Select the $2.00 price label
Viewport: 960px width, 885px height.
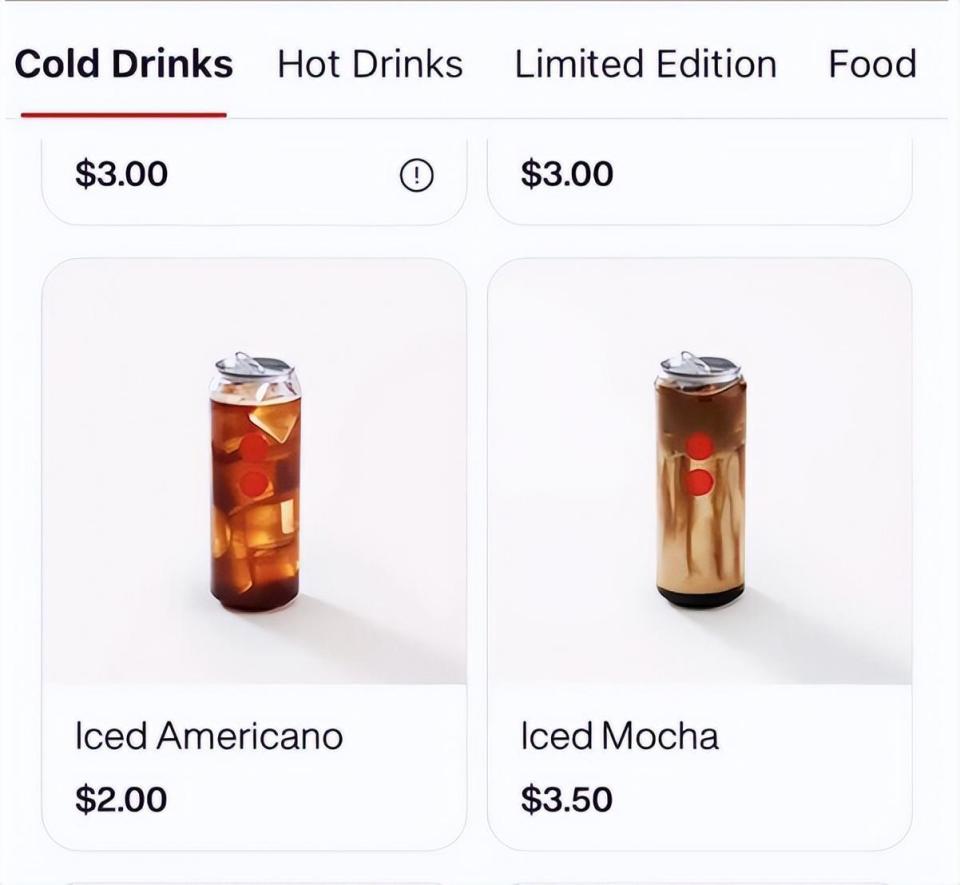pyautogui.click(x=121, y=799)
